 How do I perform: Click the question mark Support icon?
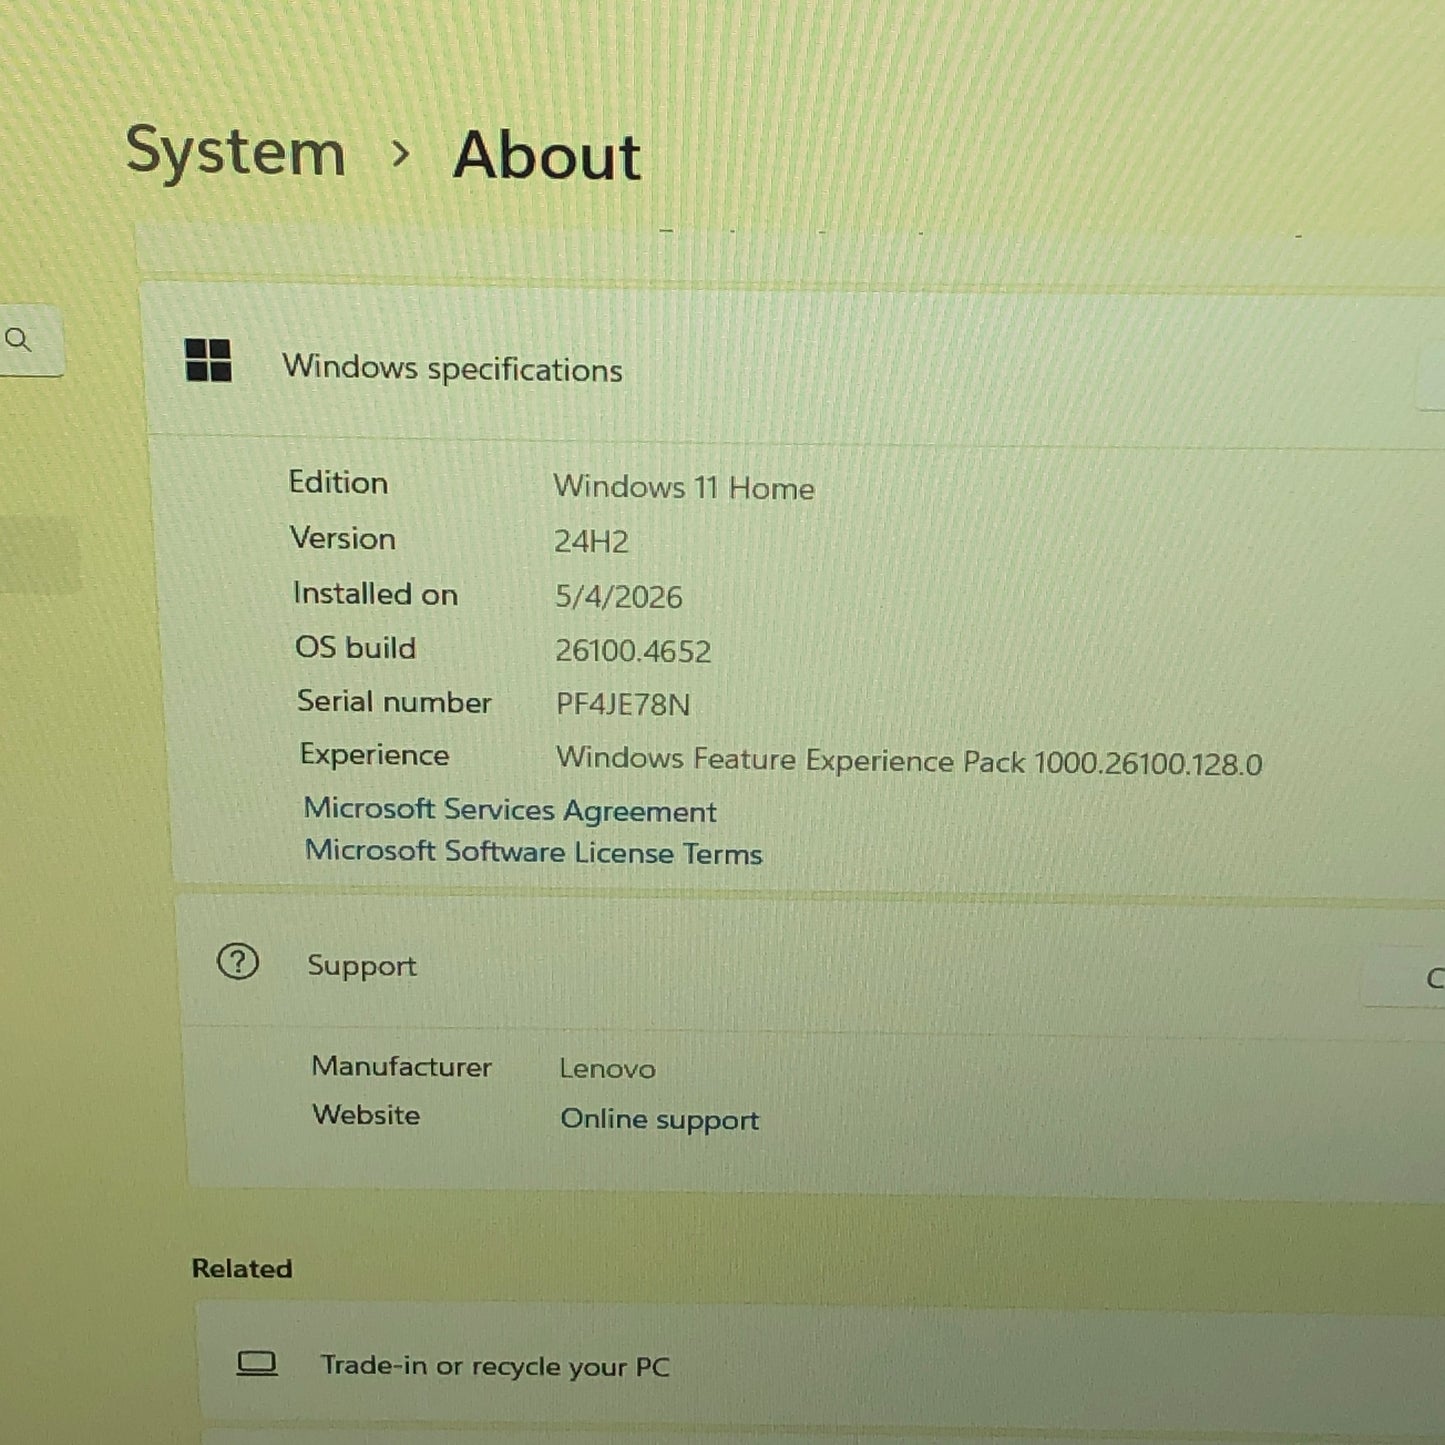(x=238, y=962)
